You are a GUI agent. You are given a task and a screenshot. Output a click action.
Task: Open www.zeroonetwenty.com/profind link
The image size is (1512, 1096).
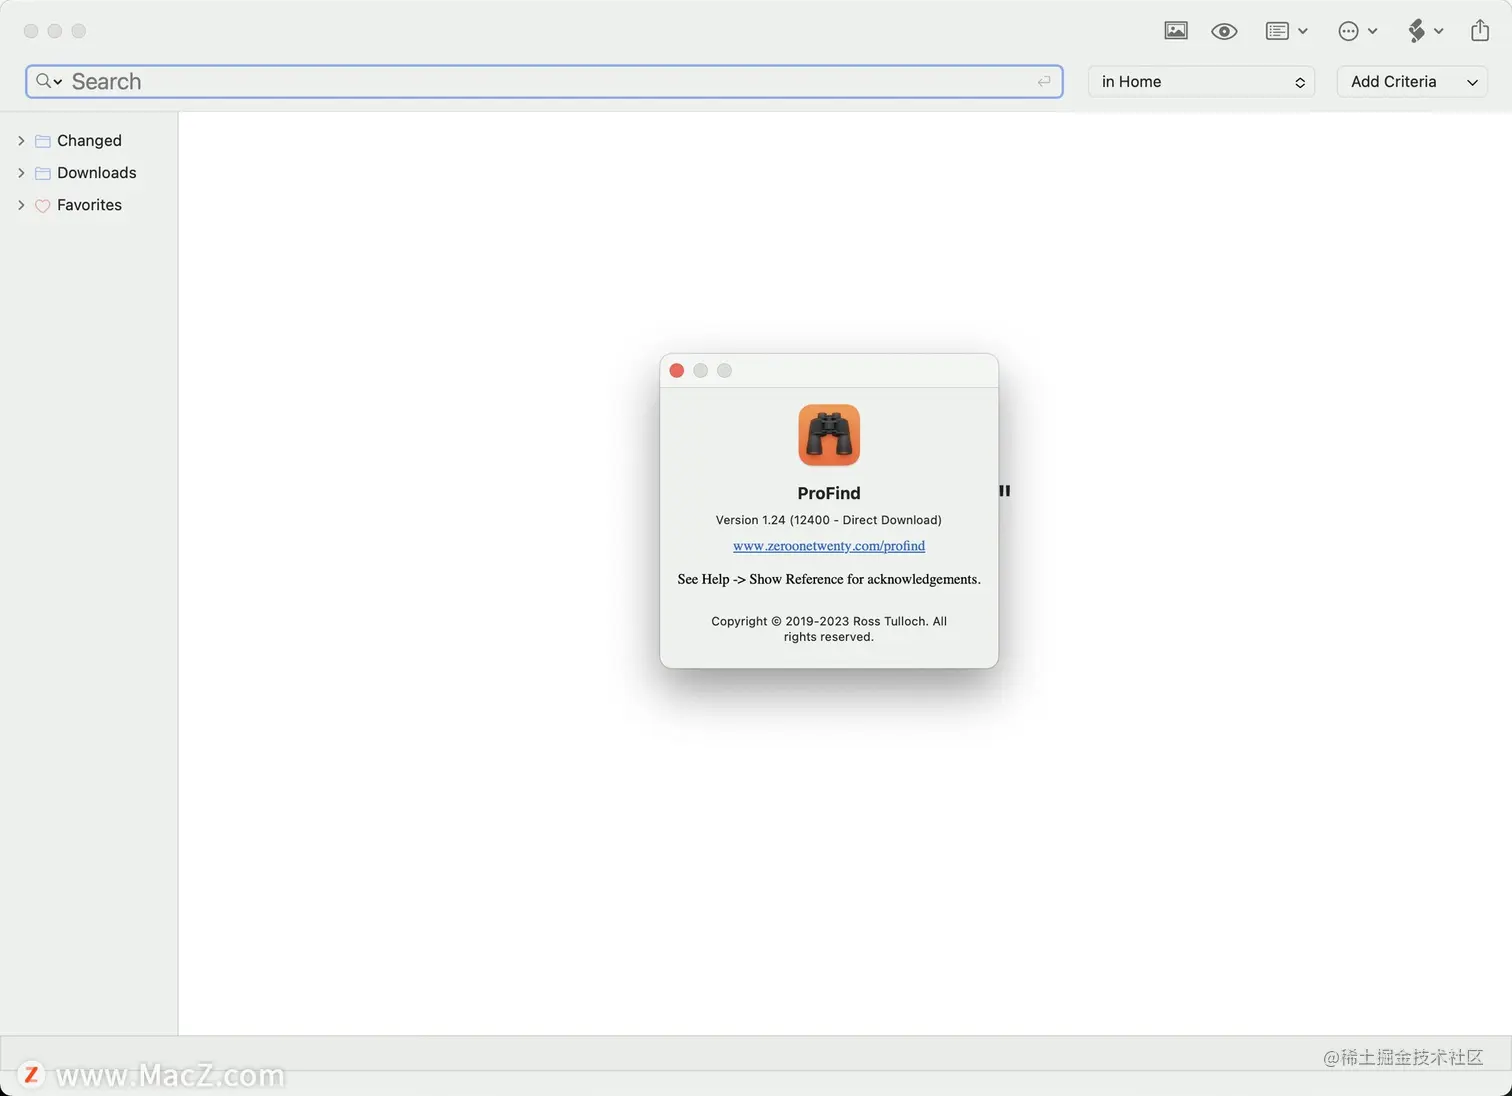(829, 546)
